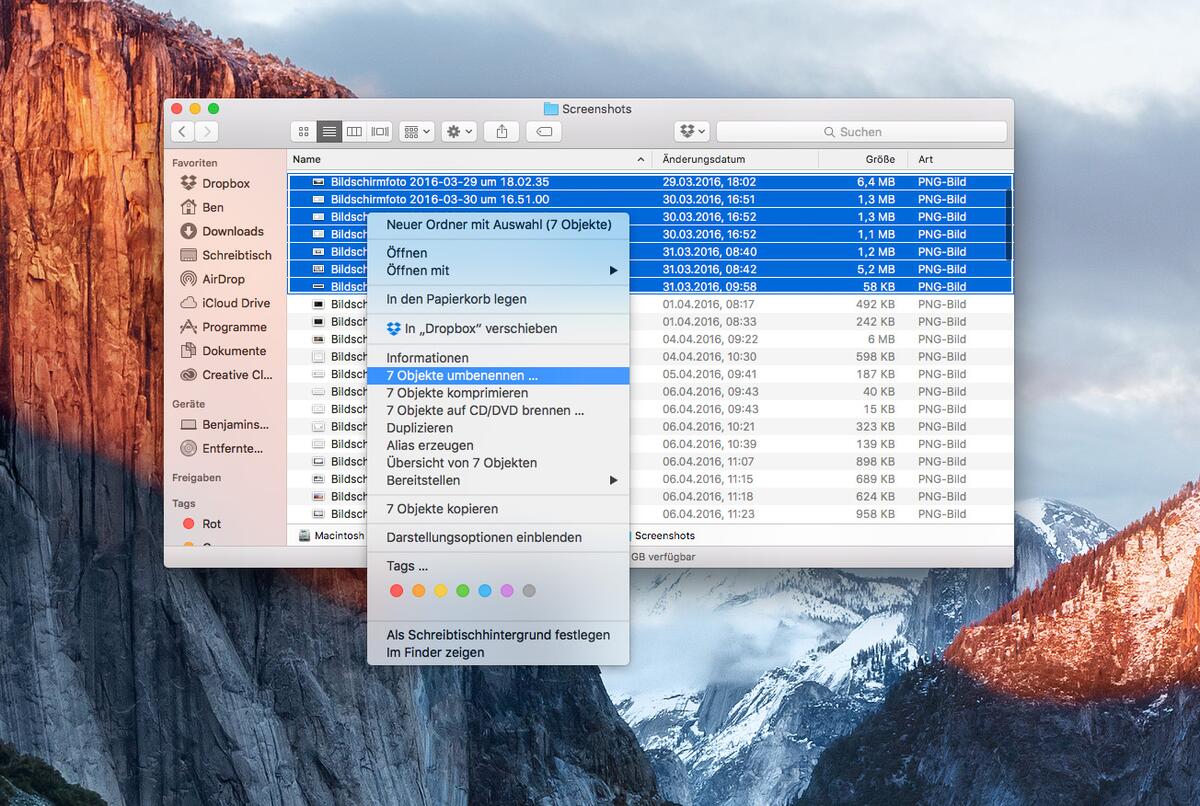Open the Dropbox toolbar dropdown
Image resolution: width=1200 pixels, height=806 pixels.
point(692,132)
